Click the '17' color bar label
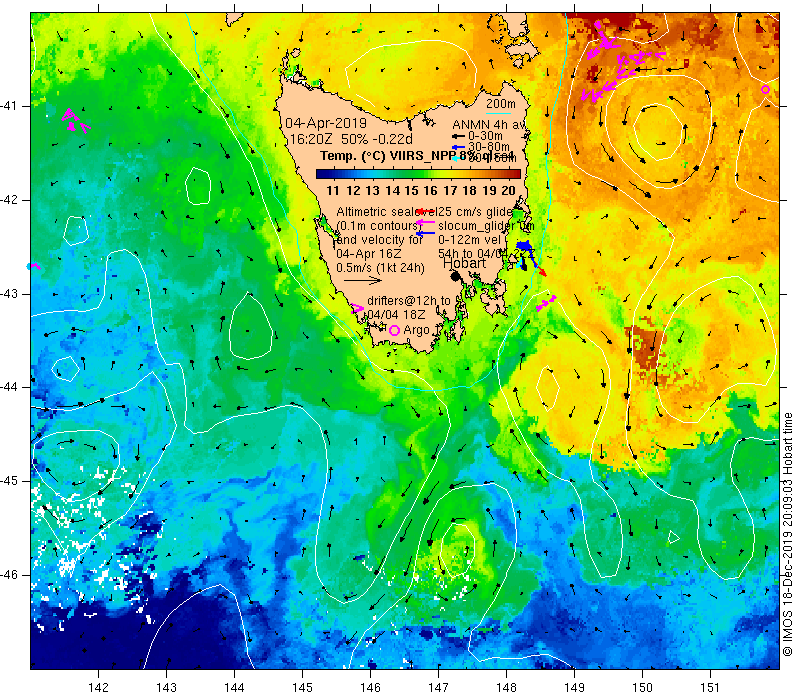The height and width of the screenshot is (700, 800). pos(450,191)
